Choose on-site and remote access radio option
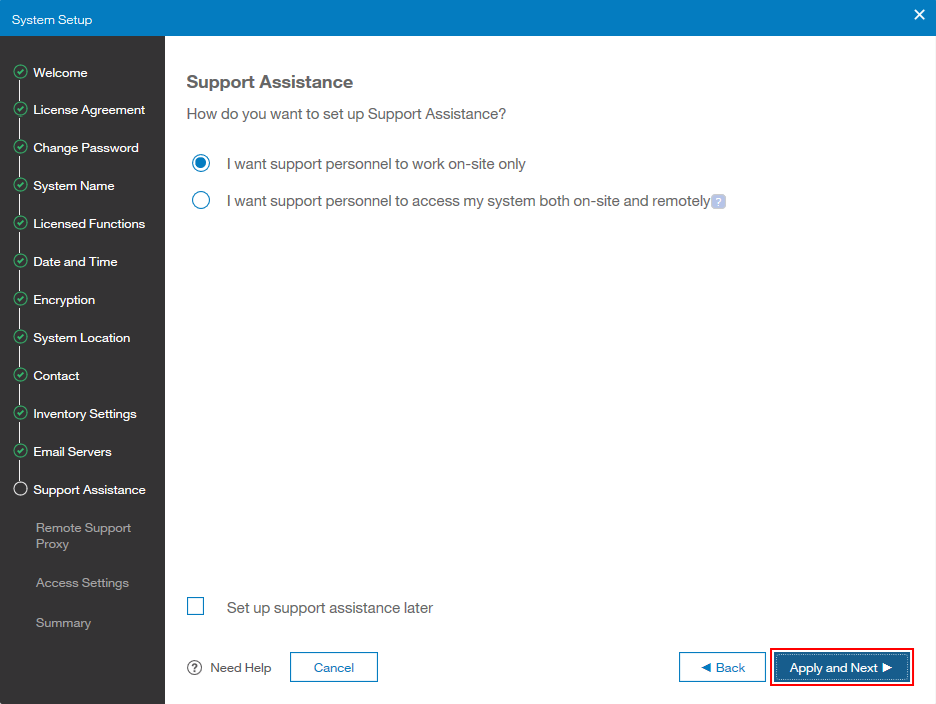Viewport: 936px width, 704px height. (201, 200)
